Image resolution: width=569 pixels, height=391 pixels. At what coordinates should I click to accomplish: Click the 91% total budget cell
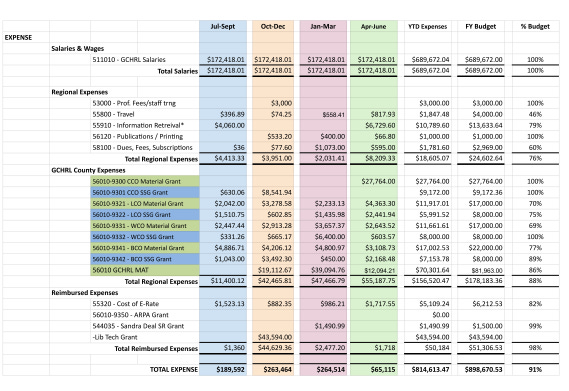click(535, 370)
